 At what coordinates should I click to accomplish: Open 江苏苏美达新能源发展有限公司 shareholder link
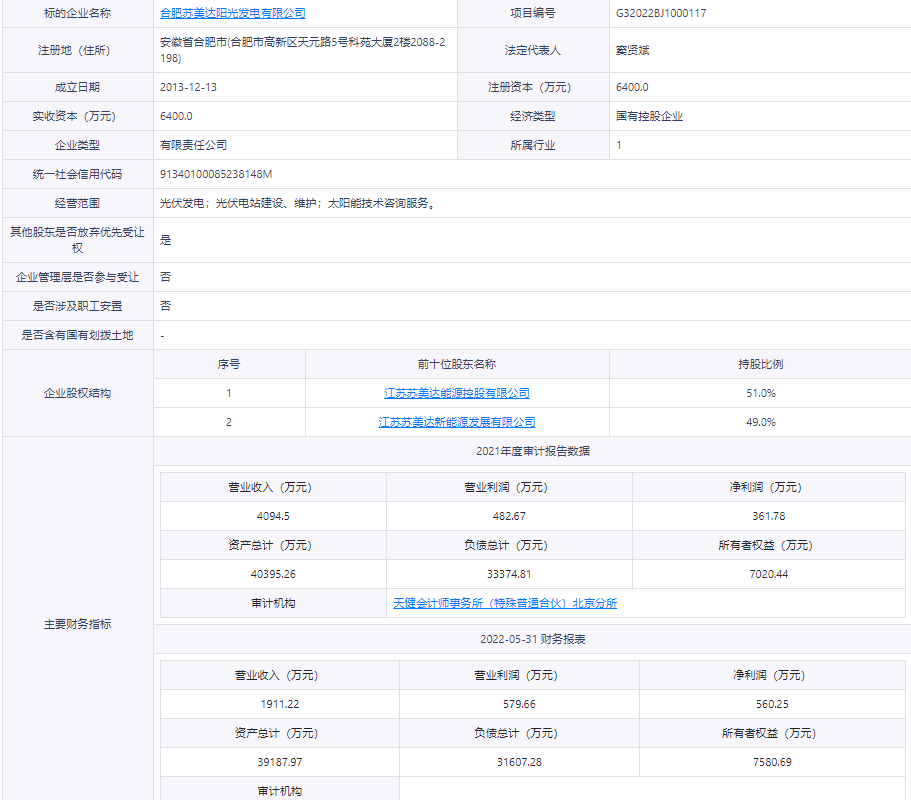[457, 422]
